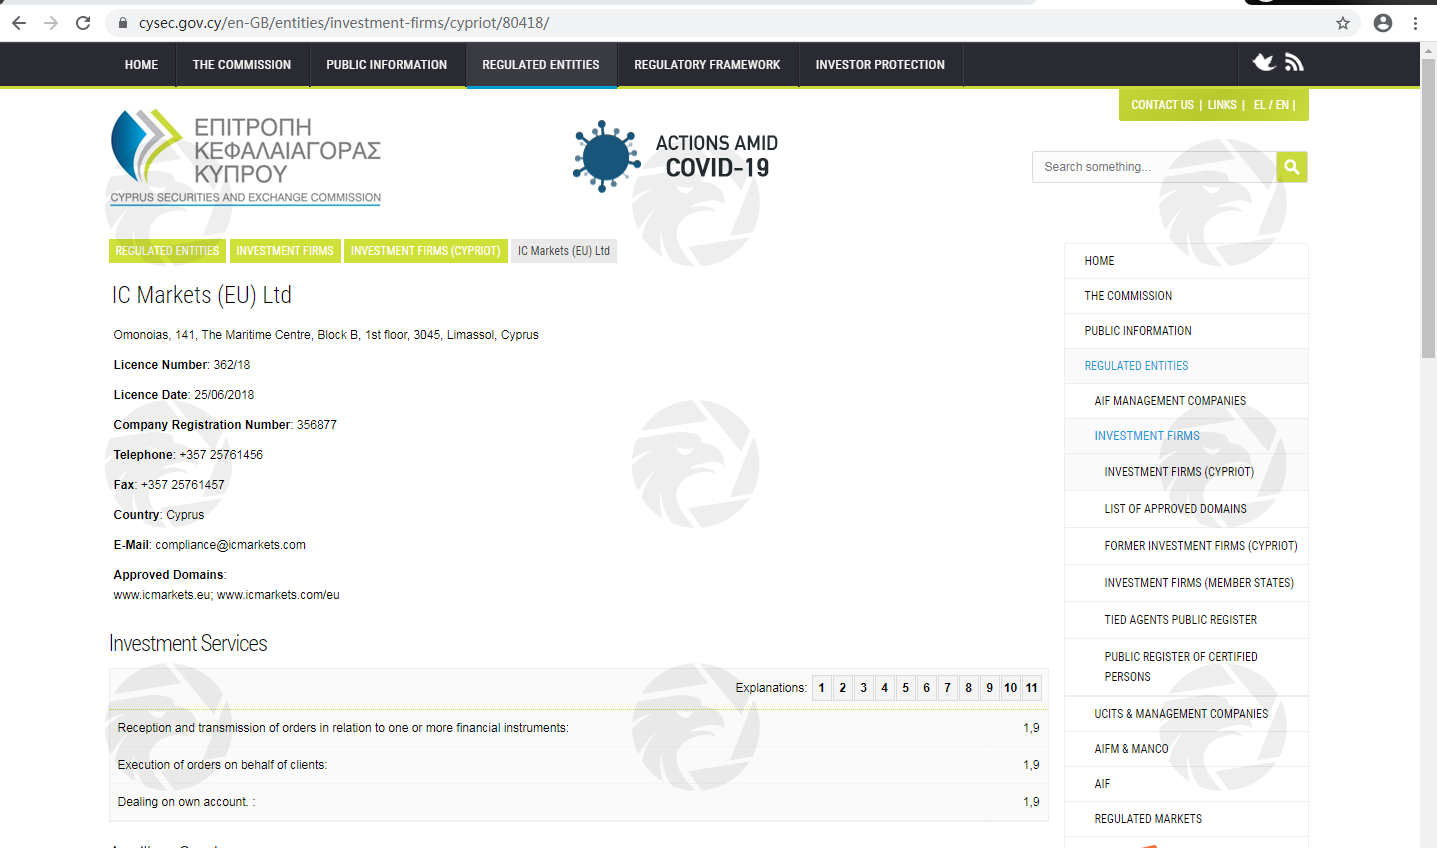Open INVESTMENT FIRMS (CYPRIOT) sidebar item
Image resolution: width=1437 pixels, height=848 pixels.
tap(1186, 472)
